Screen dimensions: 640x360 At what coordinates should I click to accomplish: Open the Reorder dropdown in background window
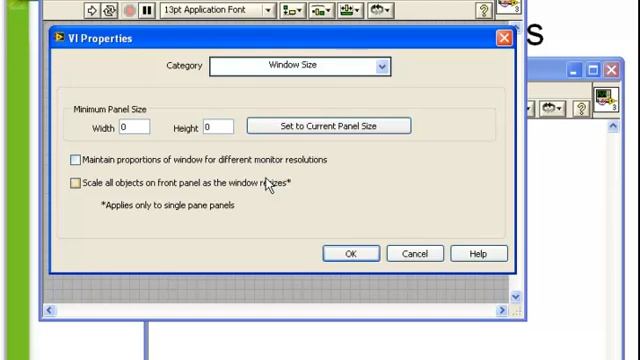point(552,109)
